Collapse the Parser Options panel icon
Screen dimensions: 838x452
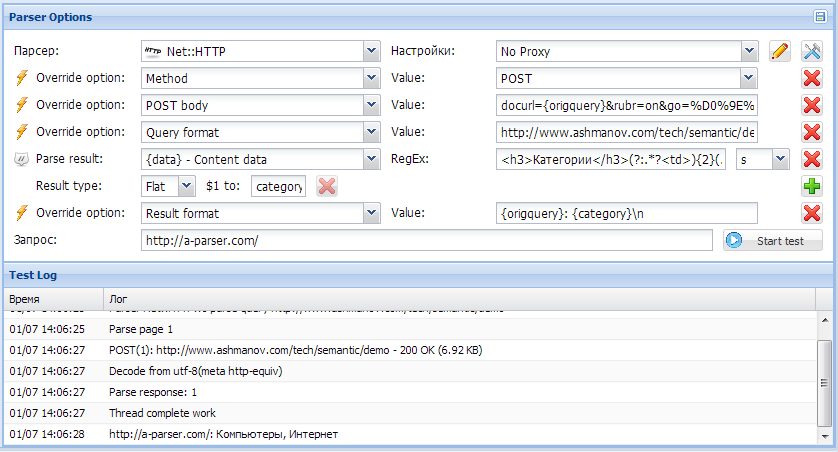click(820, 17)
